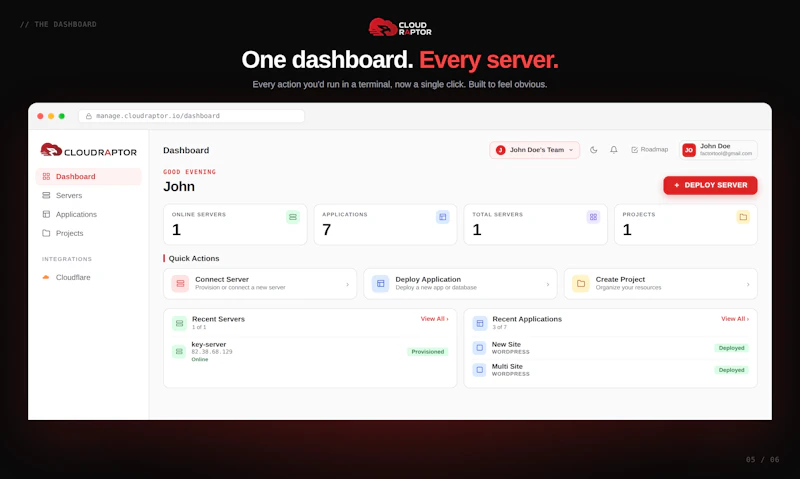Open the Roadmap link
Screen dimensions: 800x479
[649, 149]
